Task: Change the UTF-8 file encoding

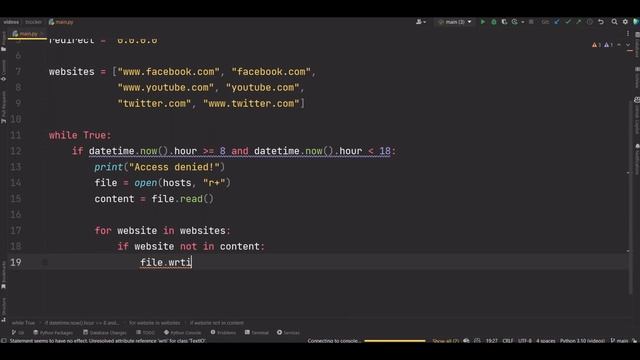Action: tap(525, 341)
